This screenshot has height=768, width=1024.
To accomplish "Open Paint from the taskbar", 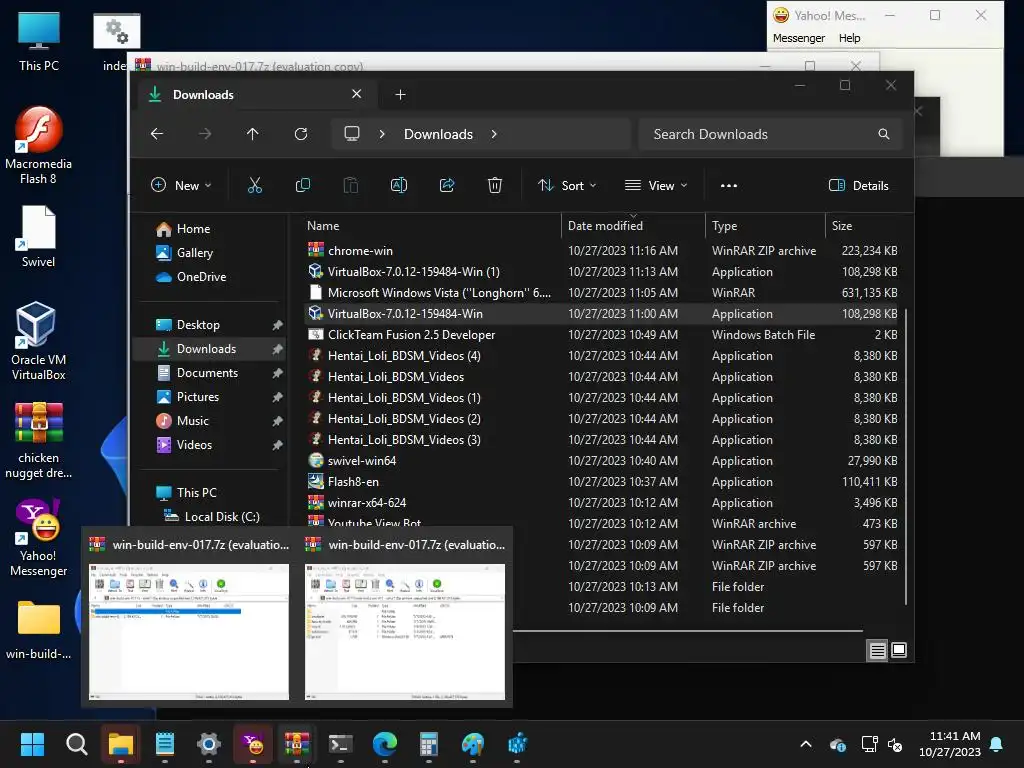I will (x=473, y=744).
